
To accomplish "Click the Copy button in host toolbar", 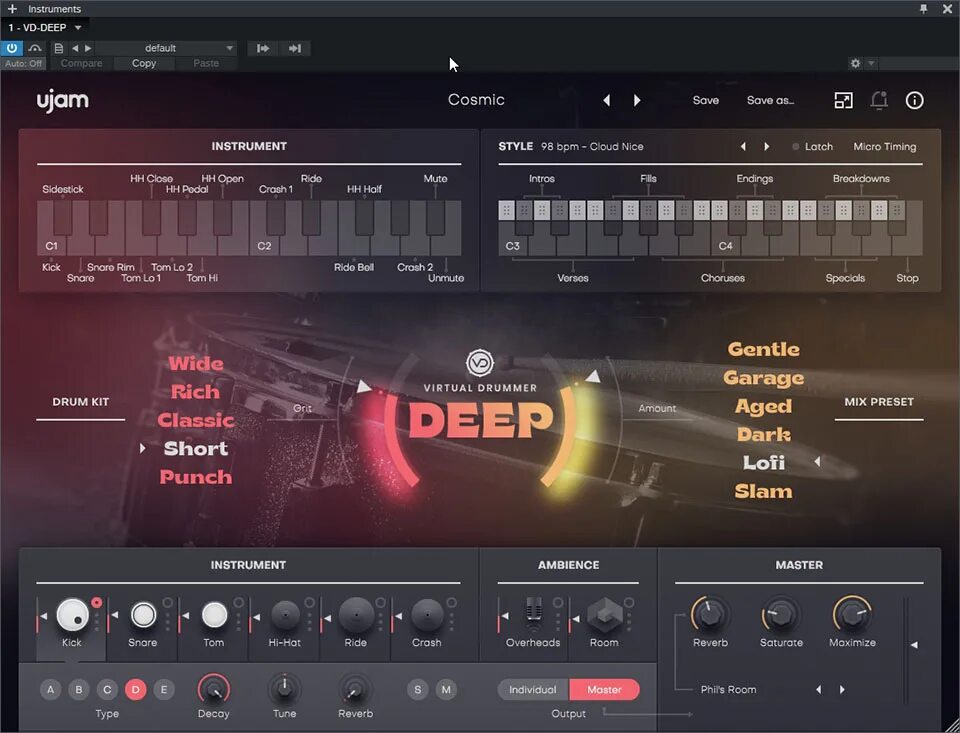I will coord(144,63).
